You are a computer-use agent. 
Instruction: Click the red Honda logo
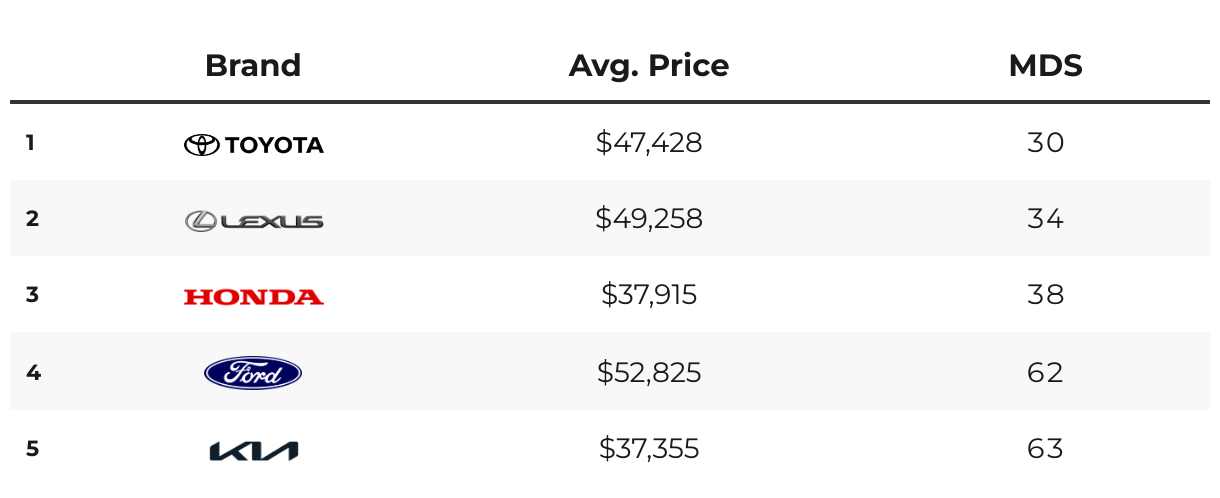[253, 297]
